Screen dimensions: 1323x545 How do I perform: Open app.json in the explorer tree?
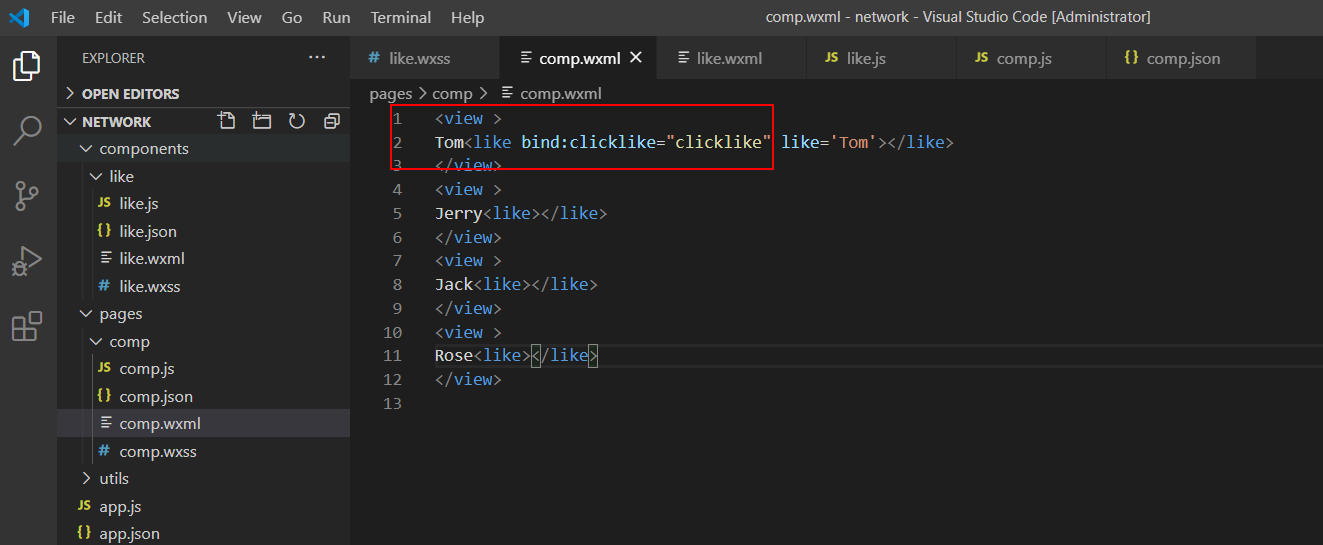(x=204, y=534)
